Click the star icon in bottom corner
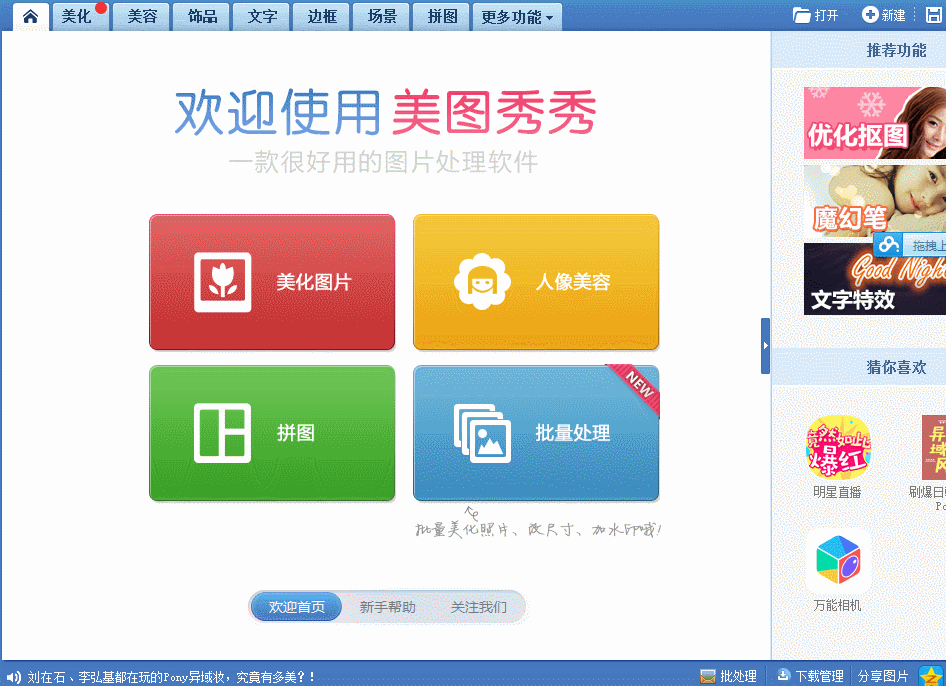The height and width of the screenshot is (686, 946). tap(932, 676)
